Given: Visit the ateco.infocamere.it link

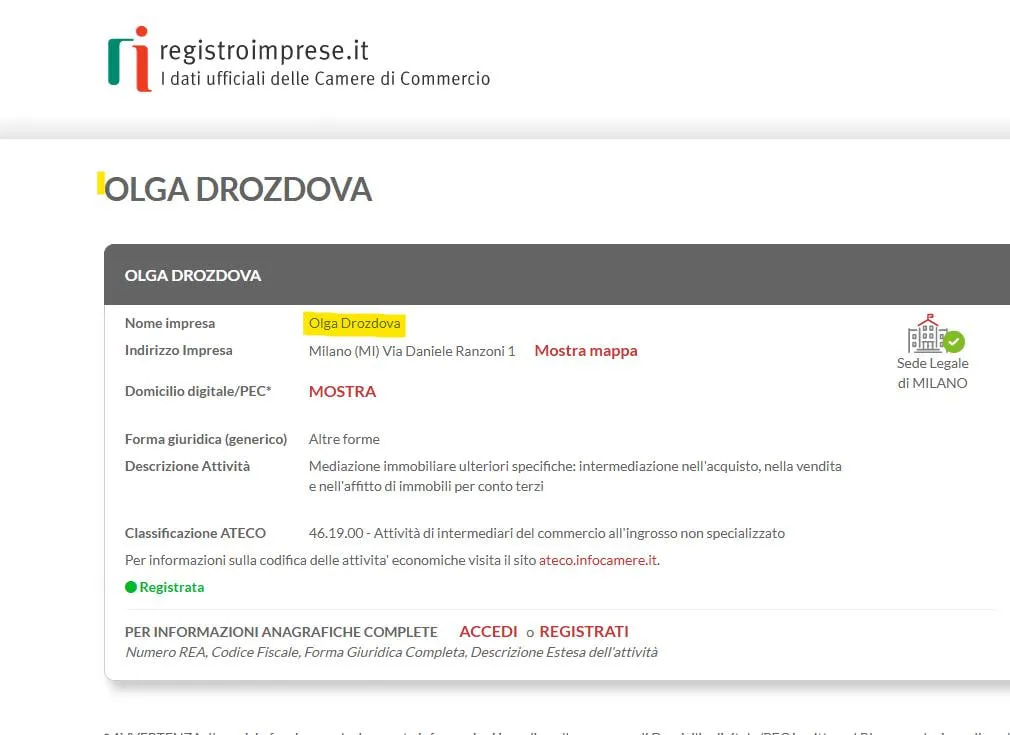Looking at the screenshot, I should [598, 560].
